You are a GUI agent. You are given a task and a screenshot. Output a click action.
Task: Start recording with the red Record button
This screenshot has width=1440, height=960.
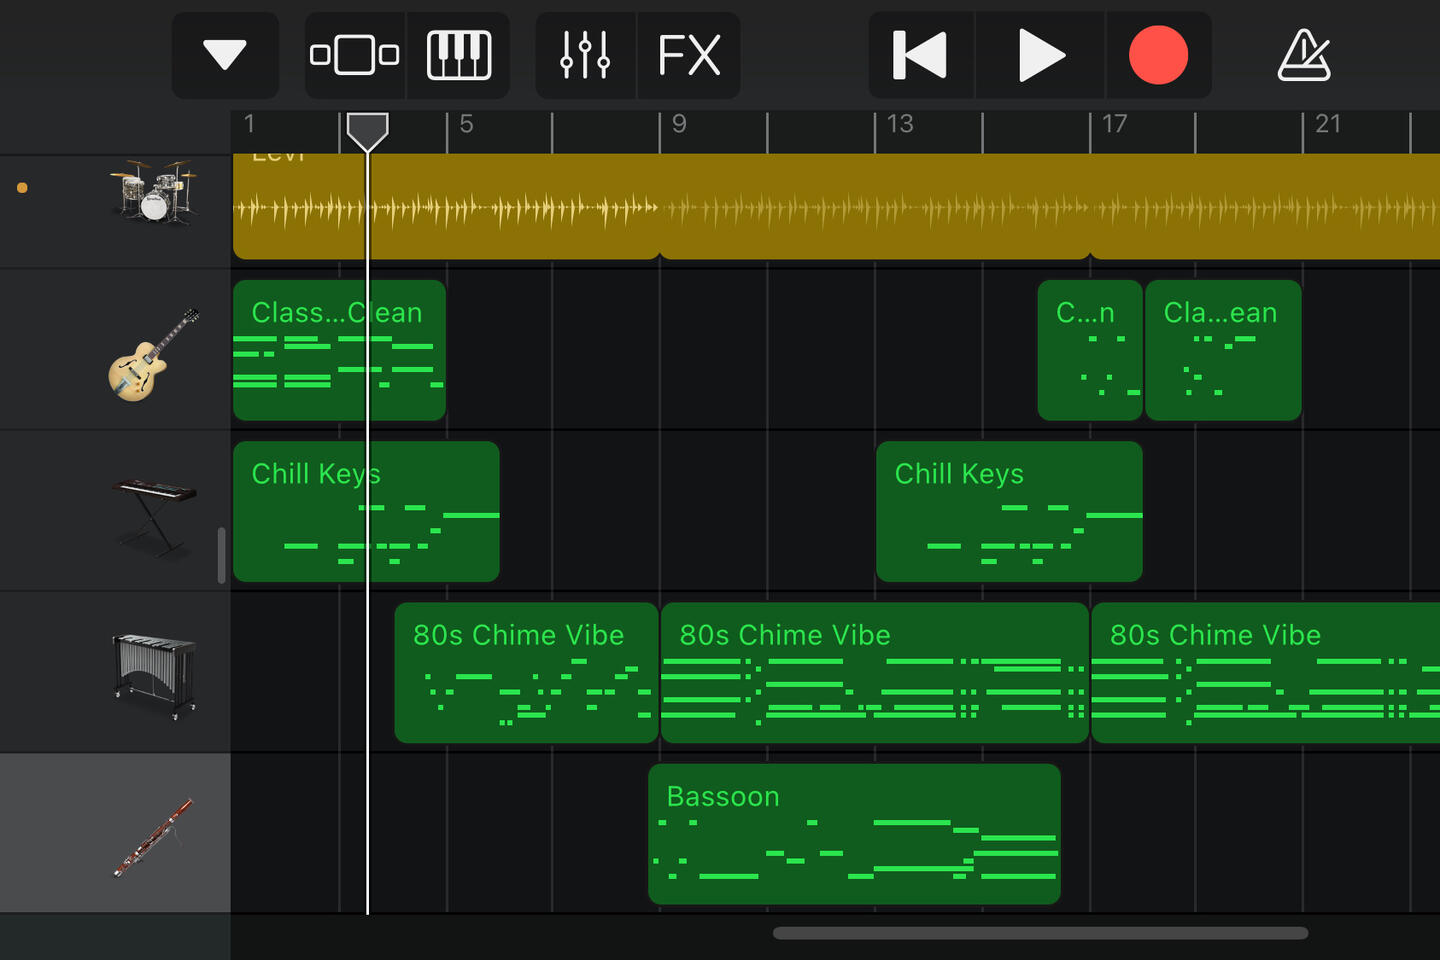pos(1158,55)
